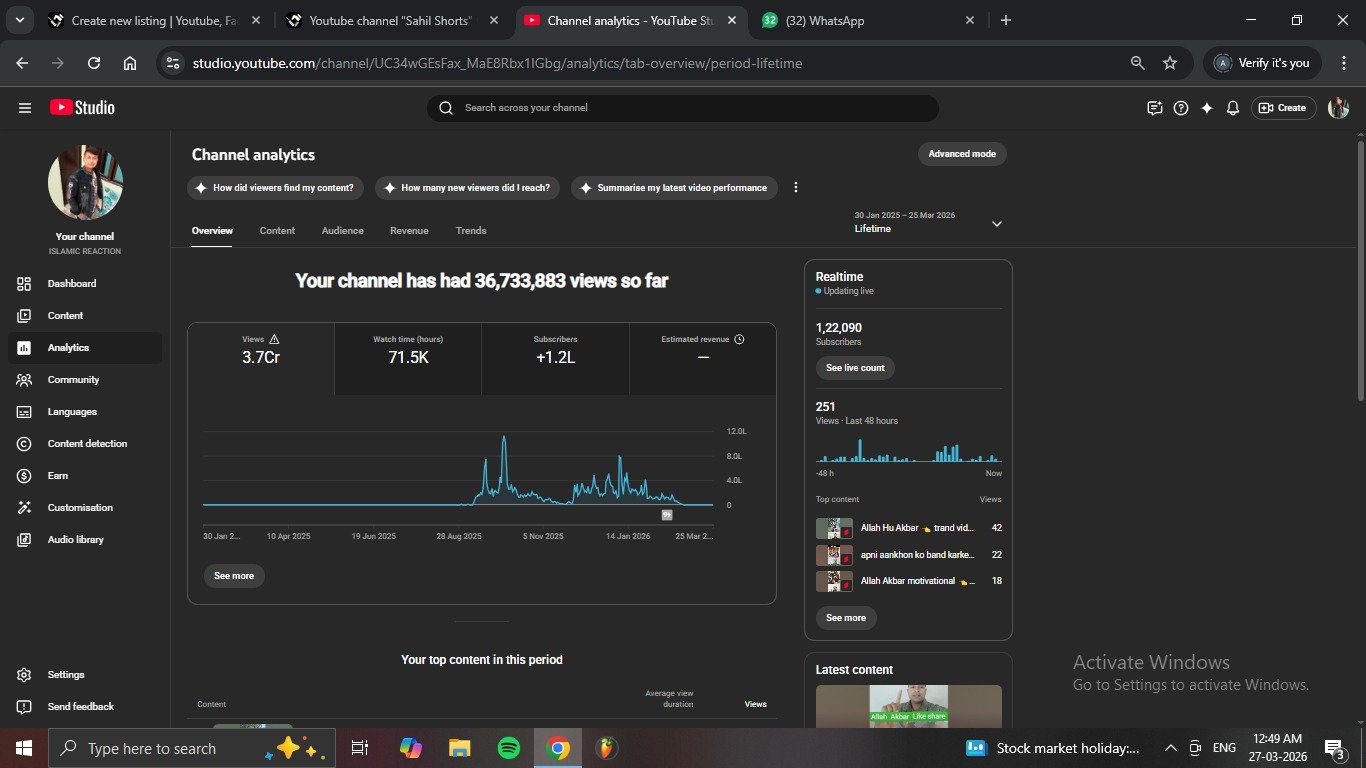This screenshot has width=1366, height=768.
Task: Click the three-dot menu beside suggestion chips
Action: (x=796, y=187)
